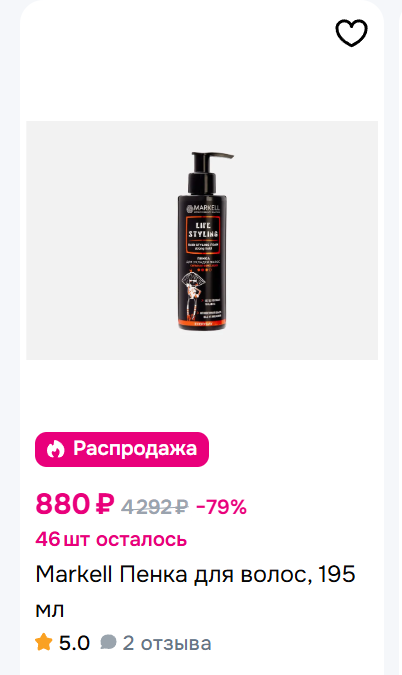
Task: Click the cartoon figure on the bottle label
Action: 192,298
